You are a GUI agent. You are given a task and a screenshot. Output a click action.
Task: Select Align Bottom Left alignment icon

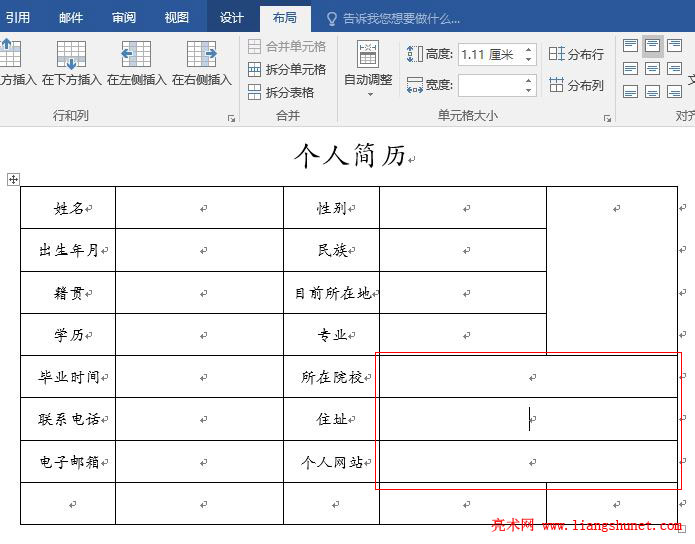click(x=630, y=92)
